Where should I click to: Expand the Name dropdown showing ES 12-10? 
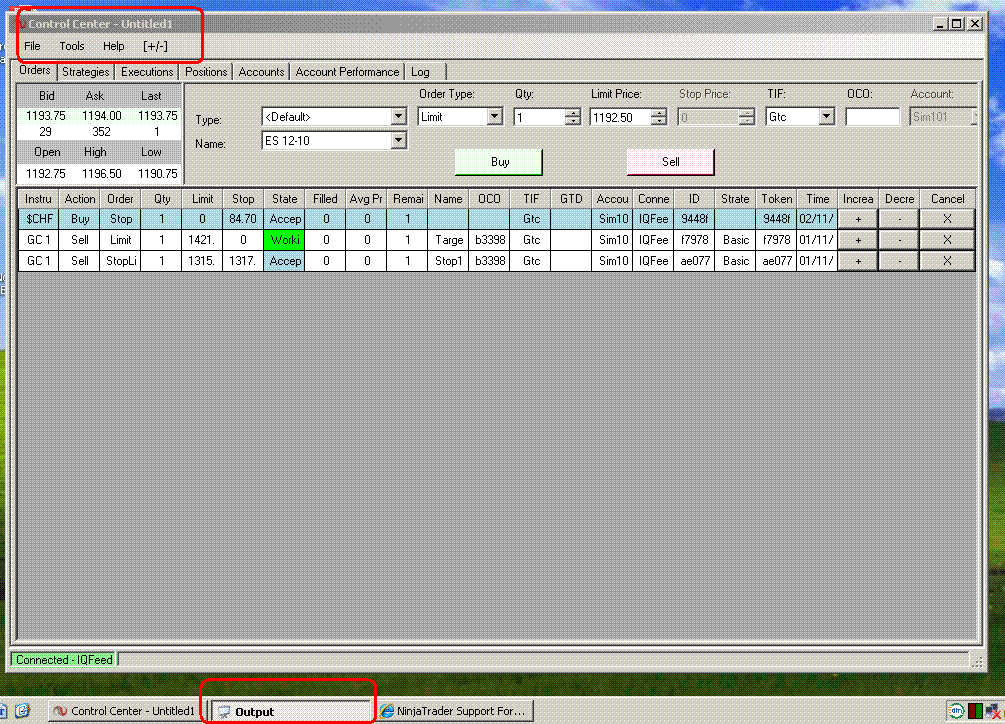(x=398, y=140)
